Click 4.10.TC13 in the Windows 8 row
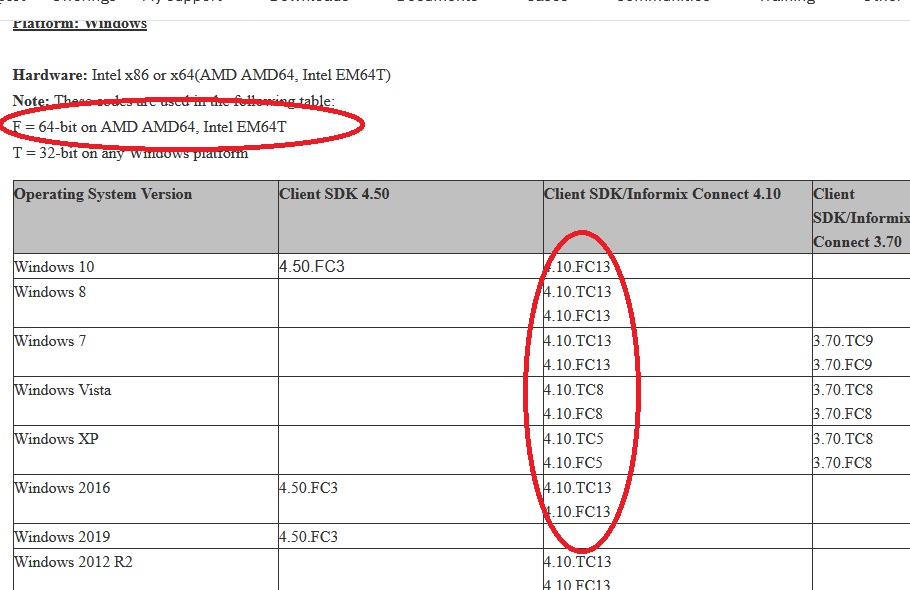The width and height of the screenshot is (910, 590). pyautogui.click(x=577, y=292)
